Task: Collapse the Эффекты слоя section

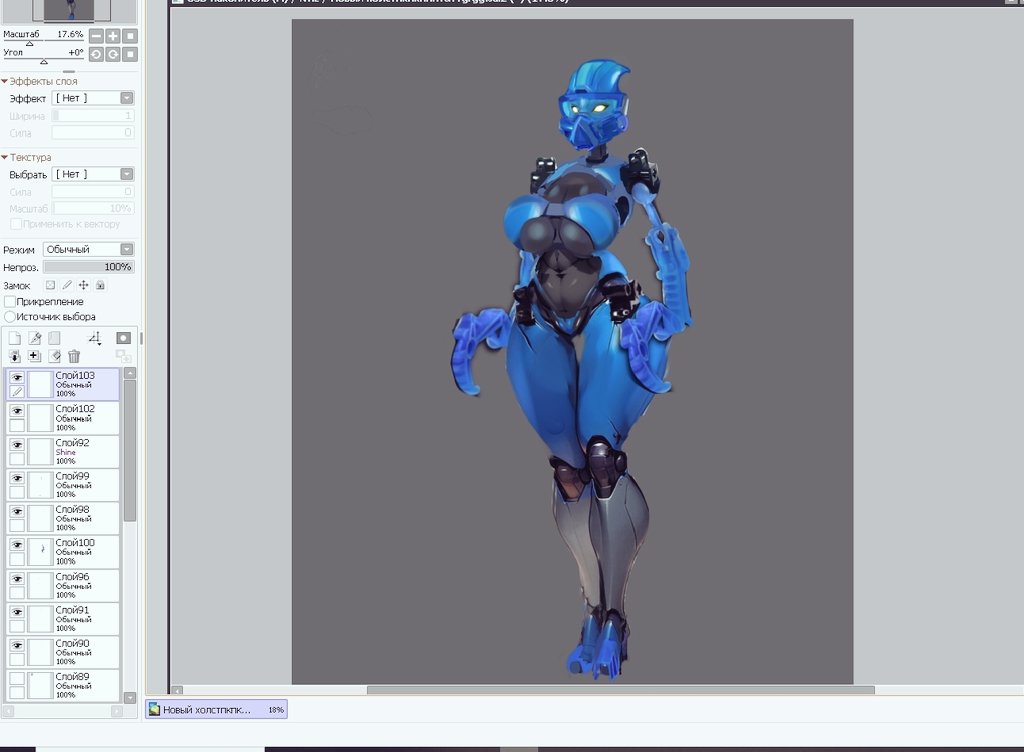Action: point(5,81)
